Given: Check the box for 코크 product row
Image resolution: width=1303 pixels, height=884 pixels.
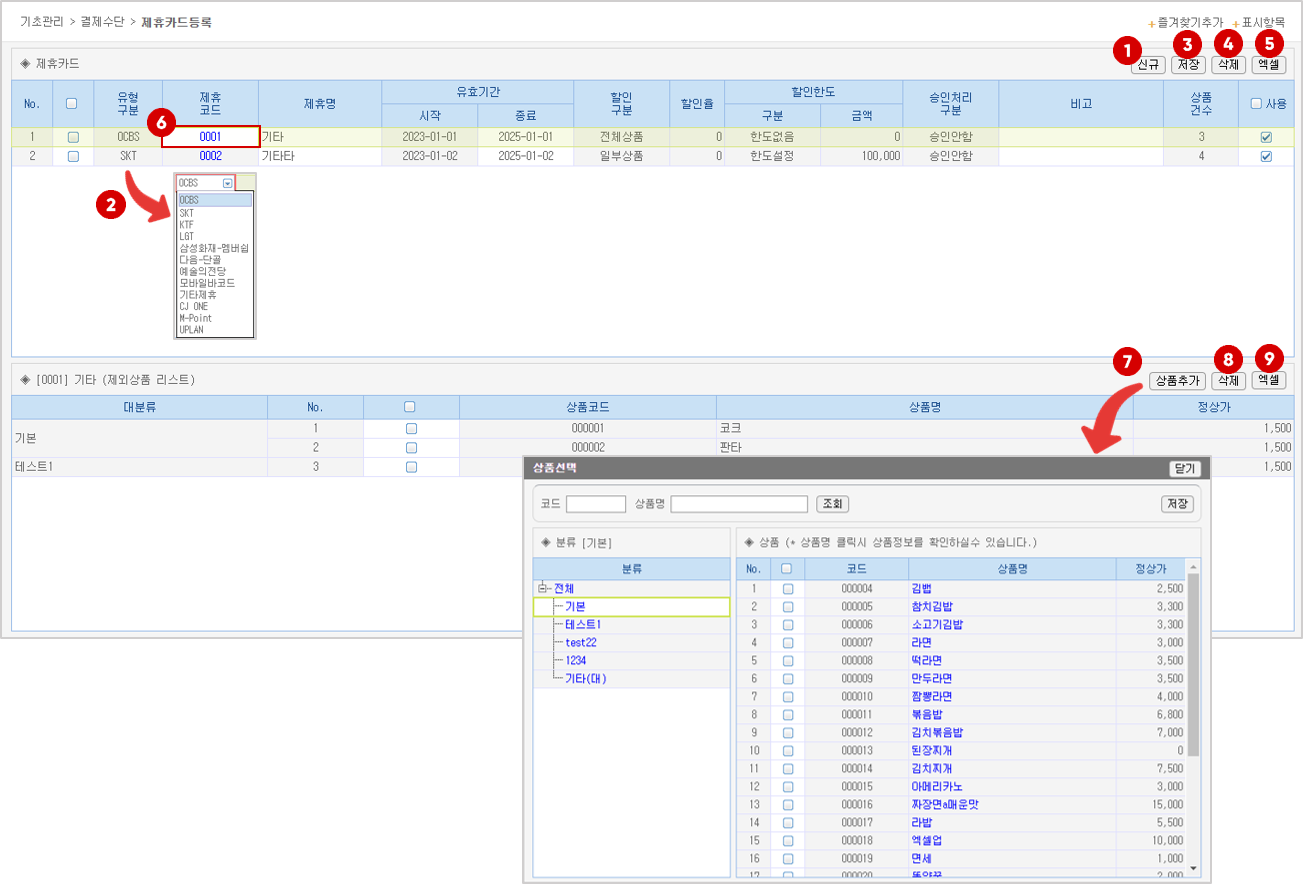Looking at the screenshot, I should [x=411, y=428].
